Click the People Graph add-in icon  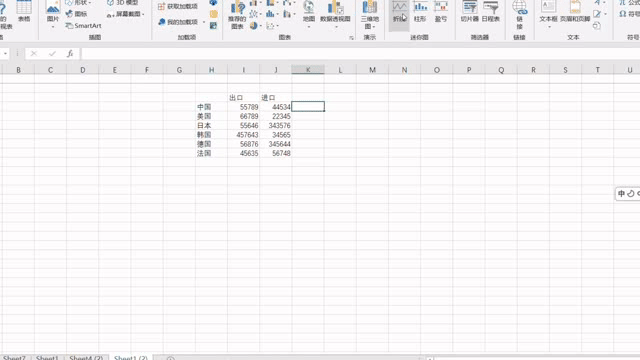[x=213, y=25]
